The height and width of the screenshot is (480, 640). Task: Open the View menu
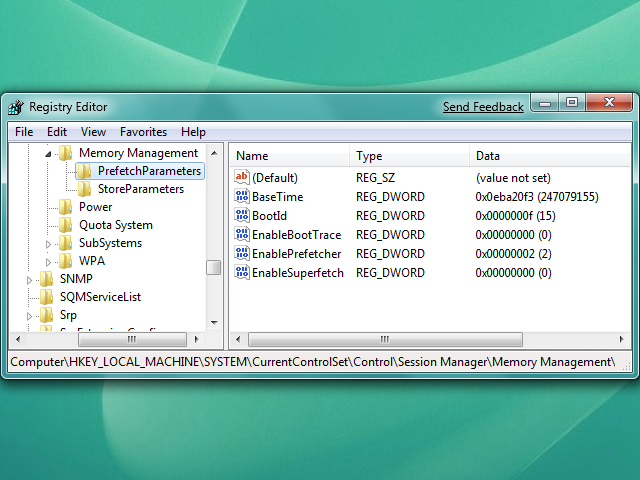click(93, 132)
